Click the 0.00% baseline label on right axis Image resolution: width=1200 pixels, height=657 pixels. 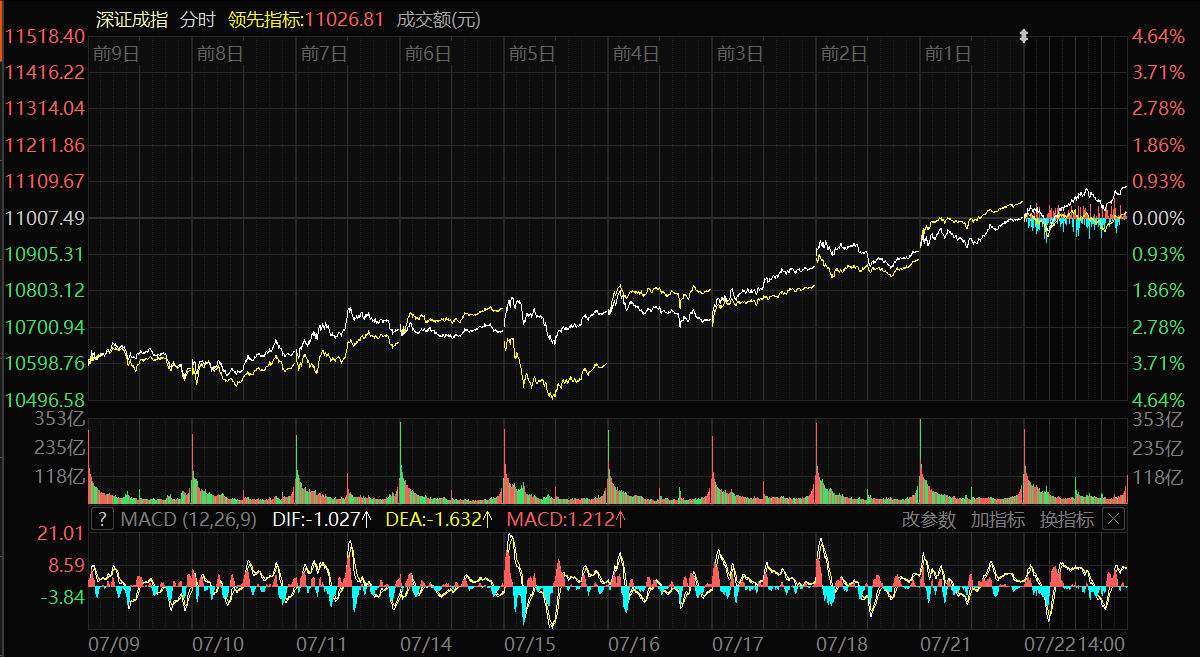[x=1160, y=218]
